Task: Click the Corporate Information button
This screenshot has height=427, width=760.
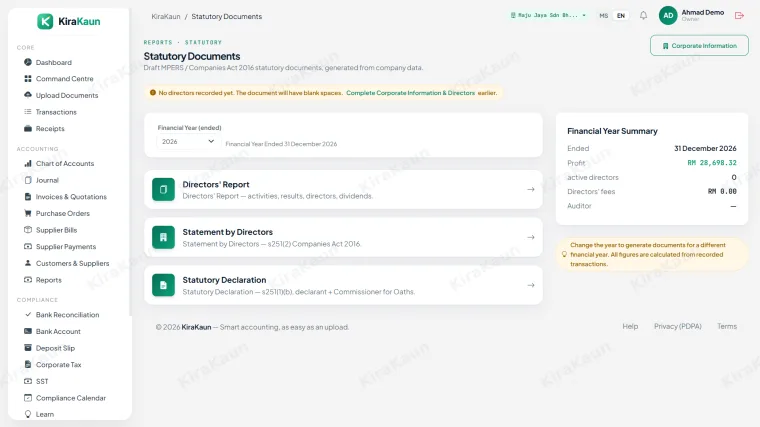Action: 699,46
